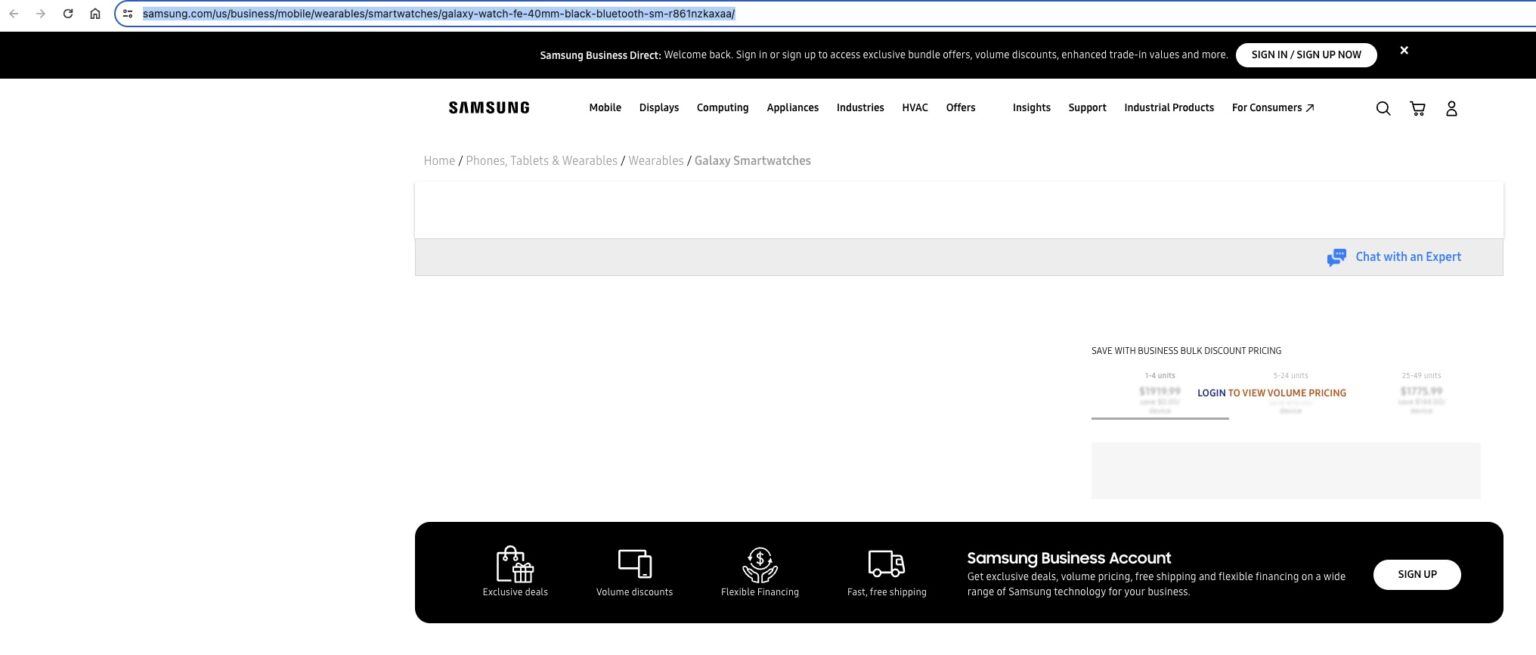Click the account profile icon

coord(1451,108)
